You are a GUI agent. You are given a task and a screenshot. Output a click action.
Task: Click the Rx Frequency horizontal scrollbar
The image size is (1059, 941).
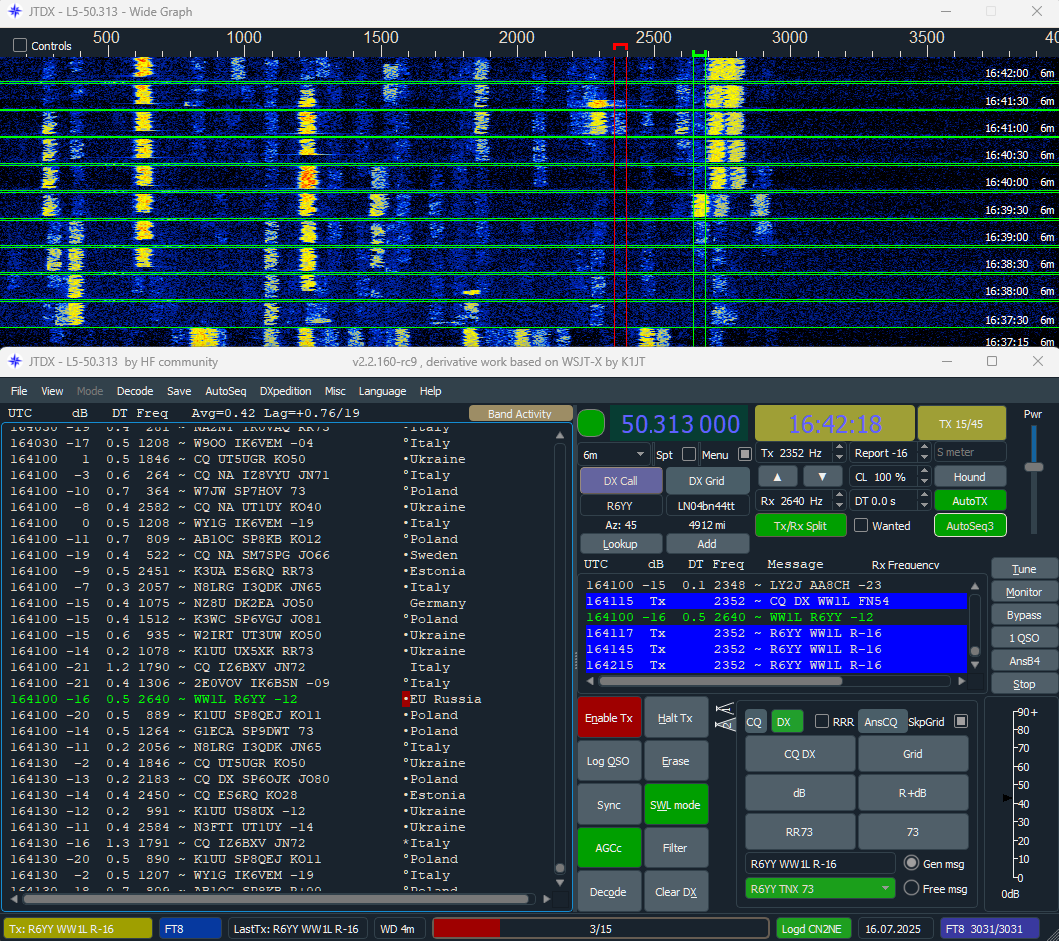click(x=775, y=681)
